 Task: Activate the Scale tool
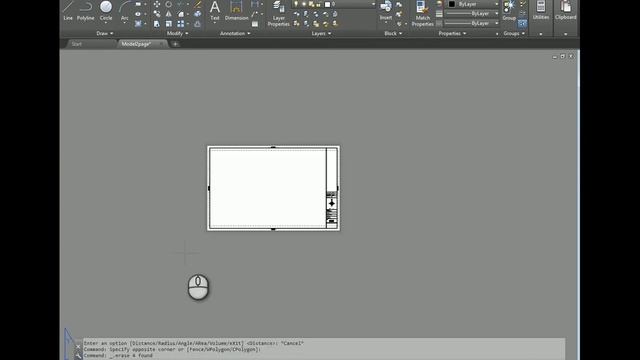tap(169, 24)
